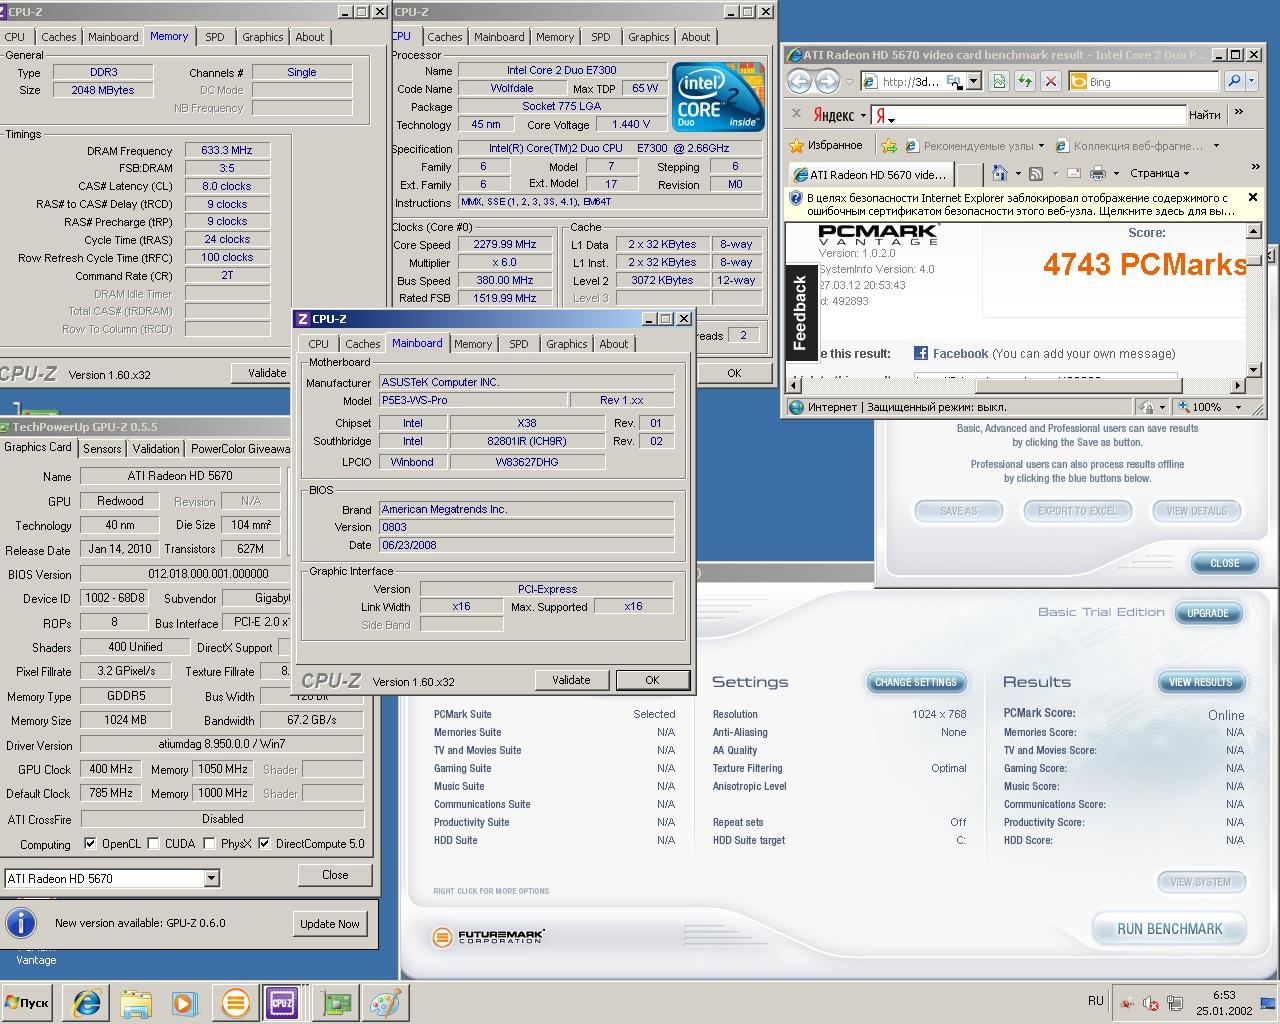
Task: Switch to CPU-Z on the taskbar
Action: point(283,1002)
